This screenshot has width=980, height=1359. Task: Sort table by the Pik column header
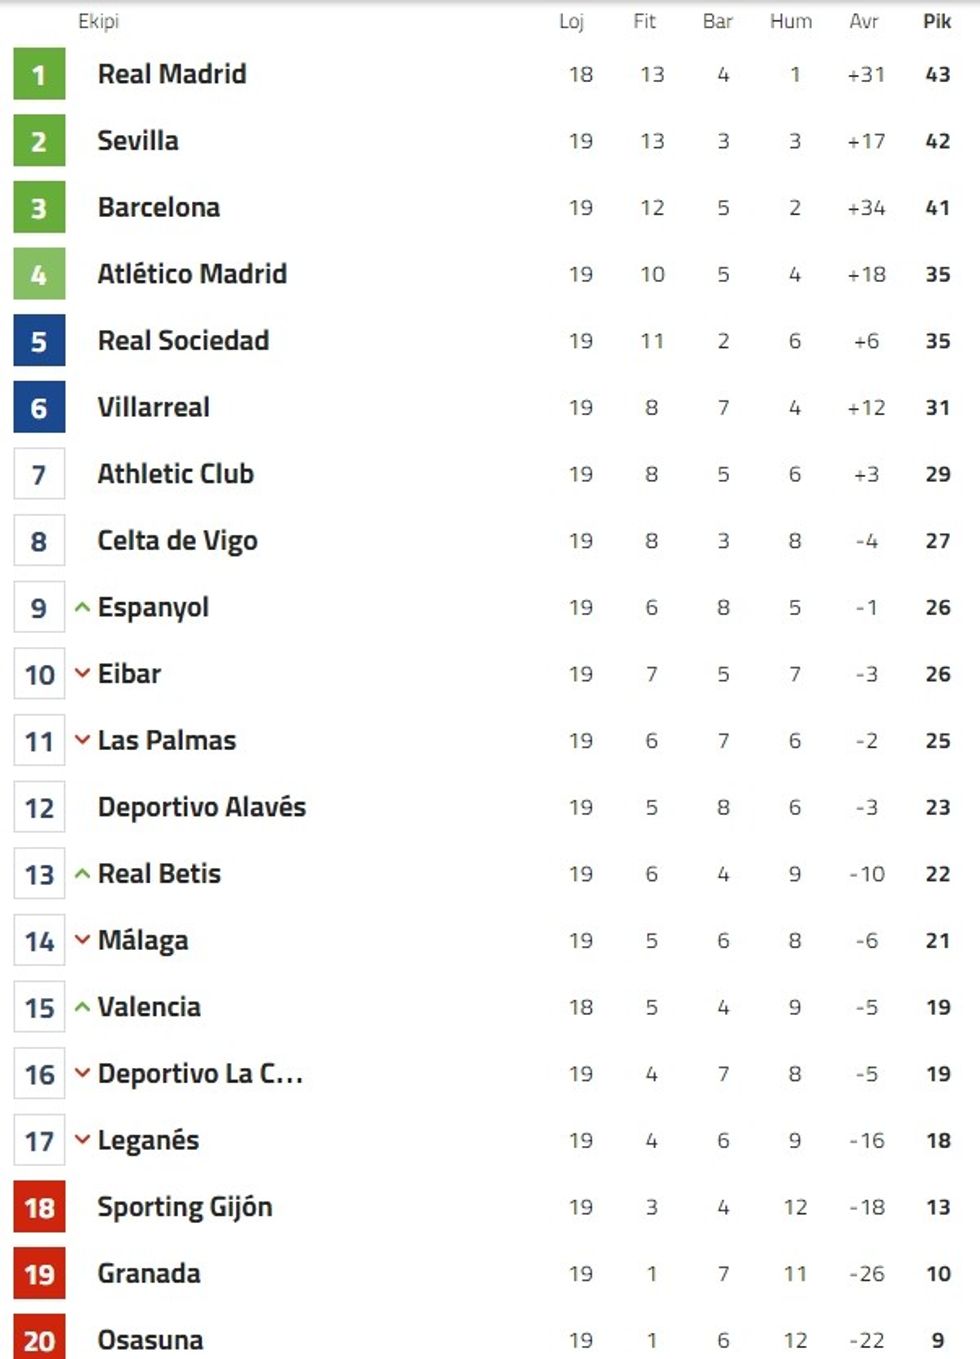point(937,21)
